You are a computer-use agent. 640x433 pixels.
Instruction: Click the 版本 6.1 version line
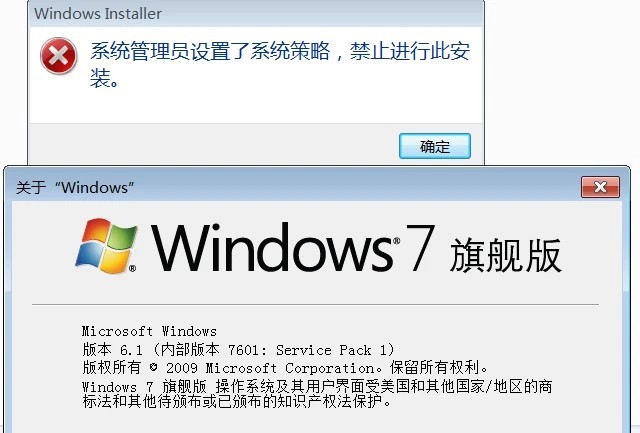(x=238, y=350)
